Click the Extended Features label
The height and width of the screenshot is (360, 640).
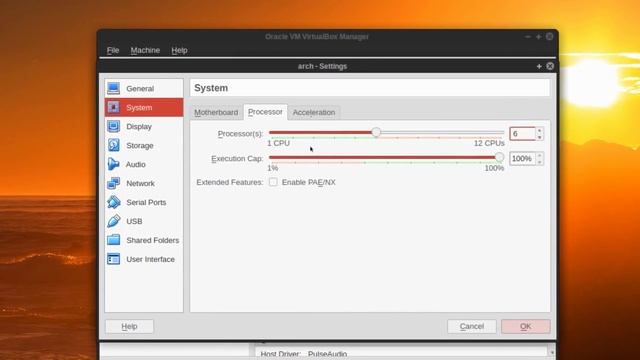point(229,182)
